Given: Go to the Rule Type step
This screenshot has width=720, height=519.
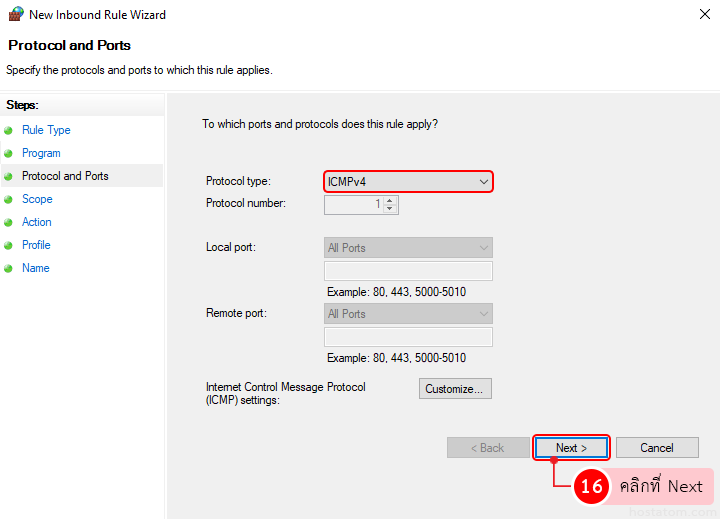Looking at the screenshot, I should [46, 130].
